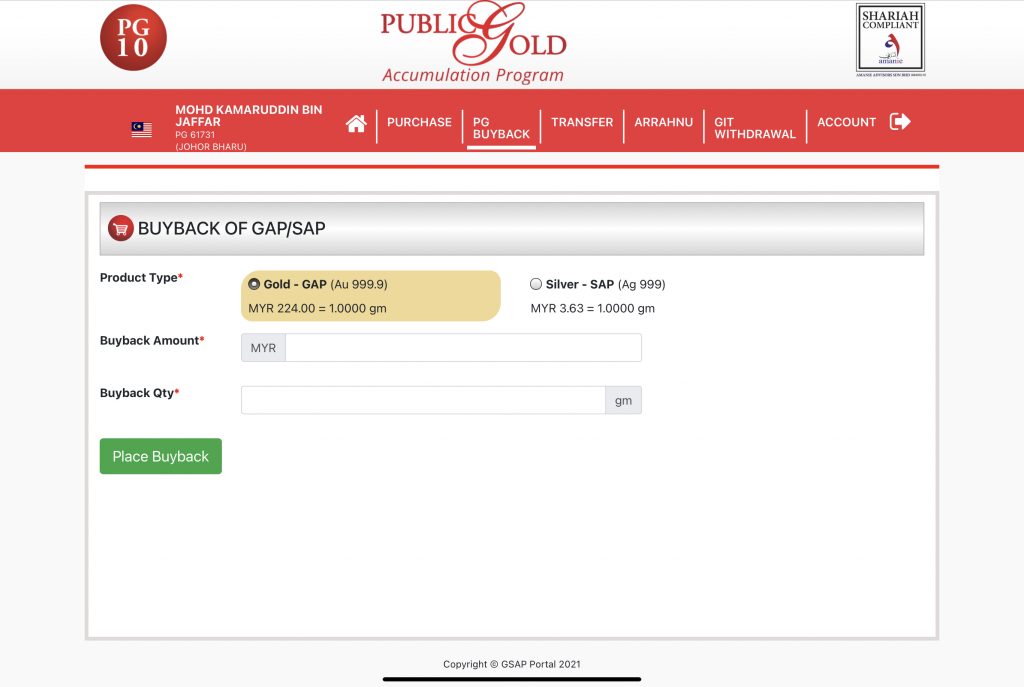Select the Silver - SAP radio button
This screenshot has height=687, width=1024.
pyautogui.click(x=536, y=284)
